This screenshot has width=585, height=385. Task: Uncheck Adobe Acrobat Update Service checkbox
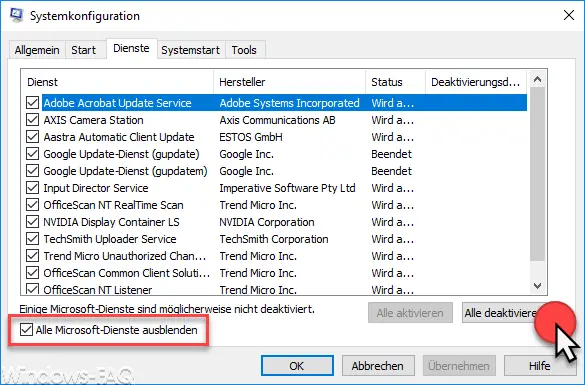32,103
